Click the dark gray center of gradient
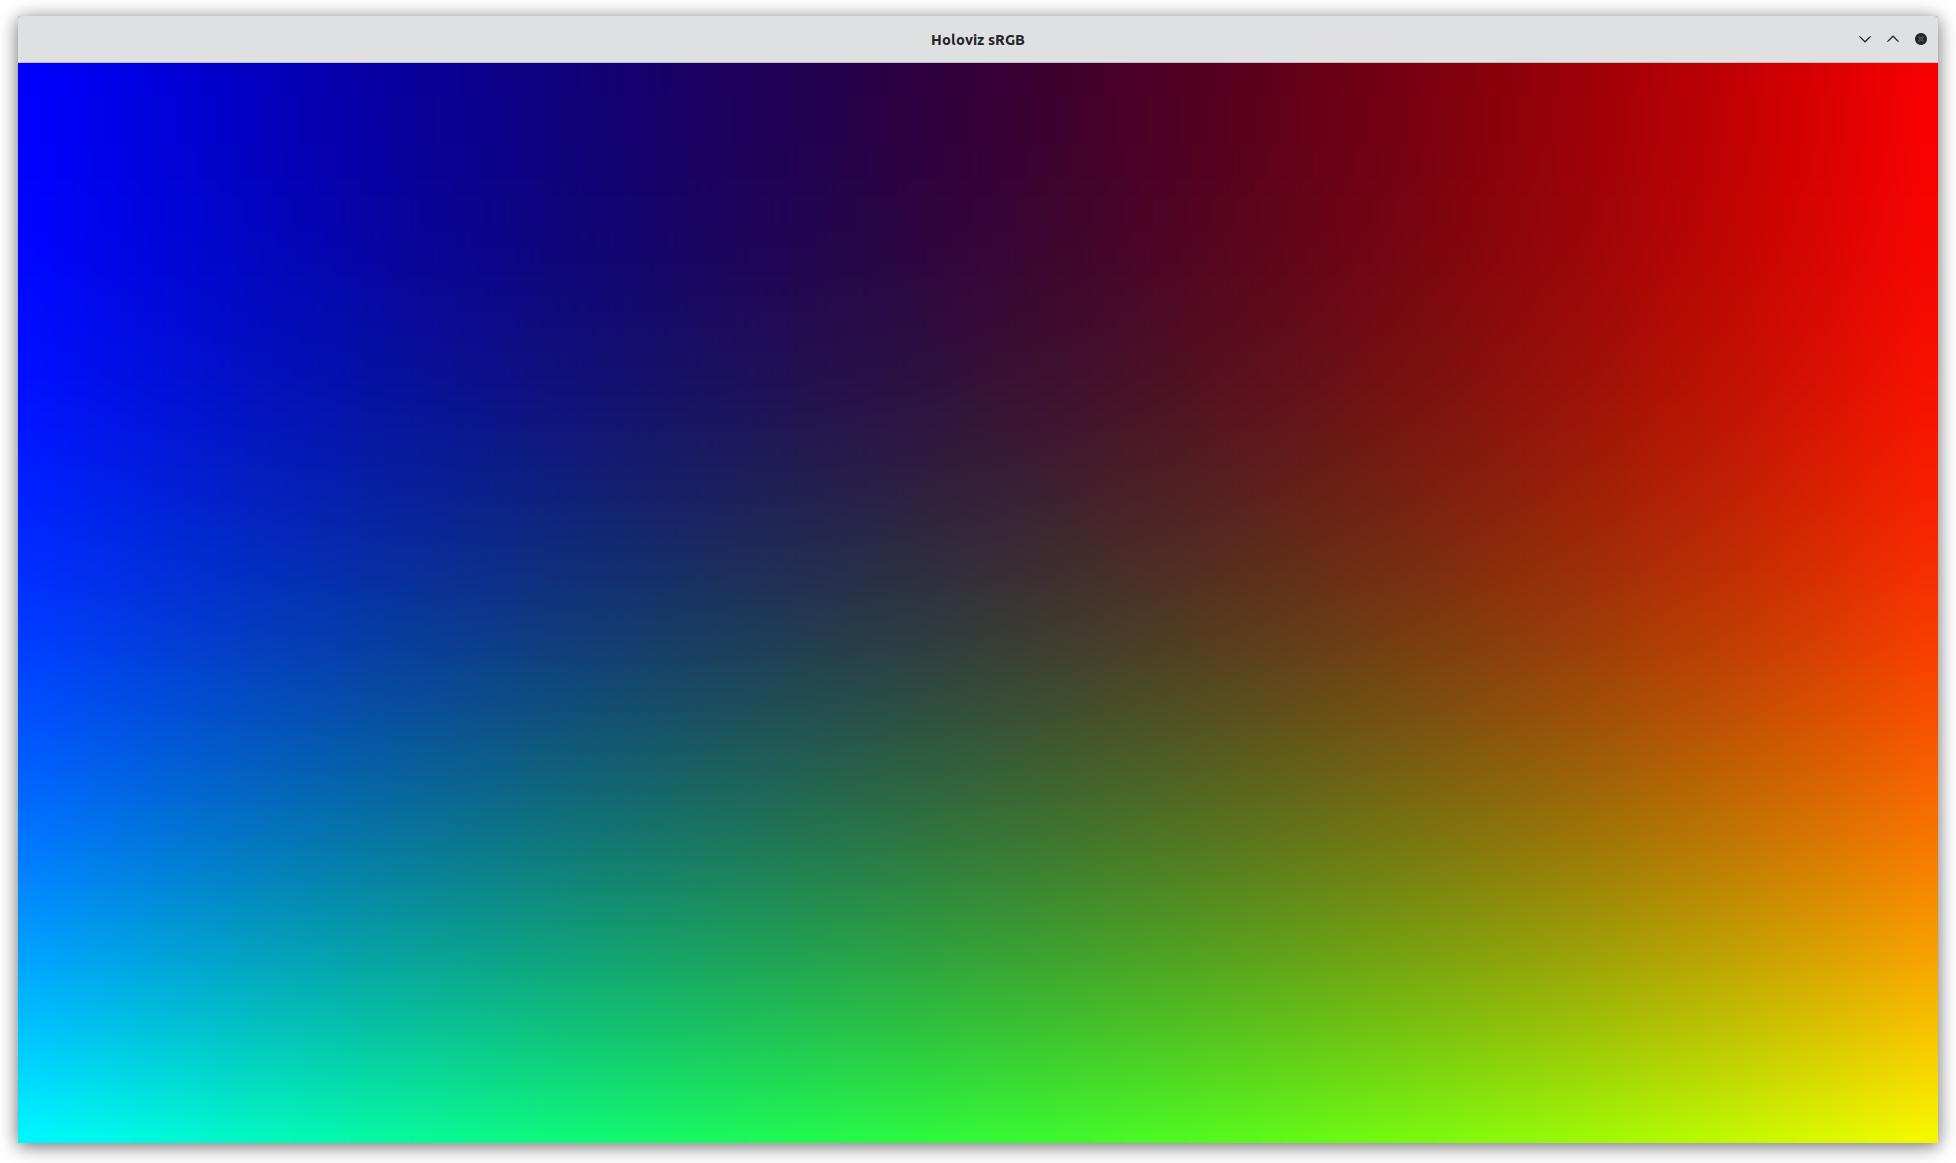 977,602
